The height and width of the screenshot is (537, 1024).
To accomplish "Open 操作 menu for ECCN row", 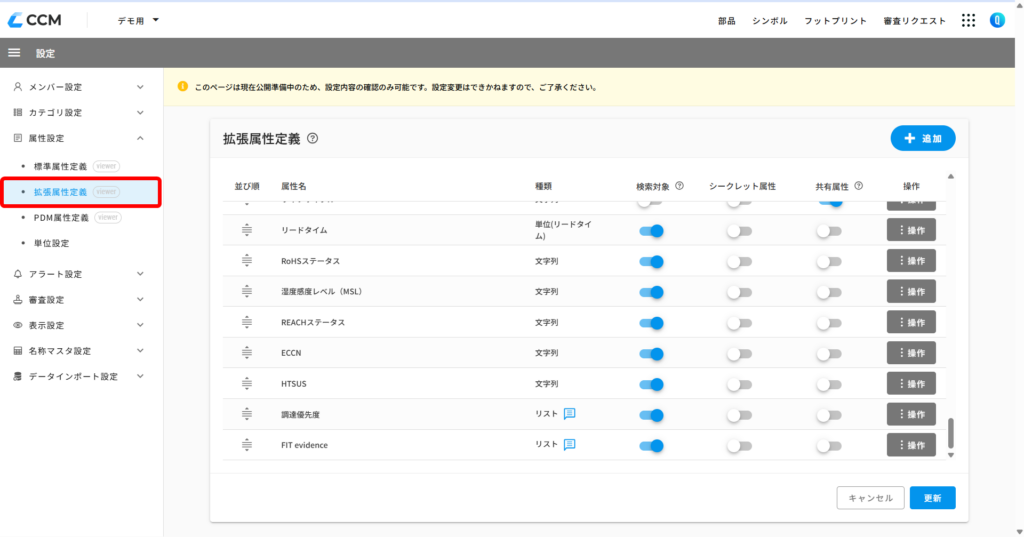I will point(911,353).
